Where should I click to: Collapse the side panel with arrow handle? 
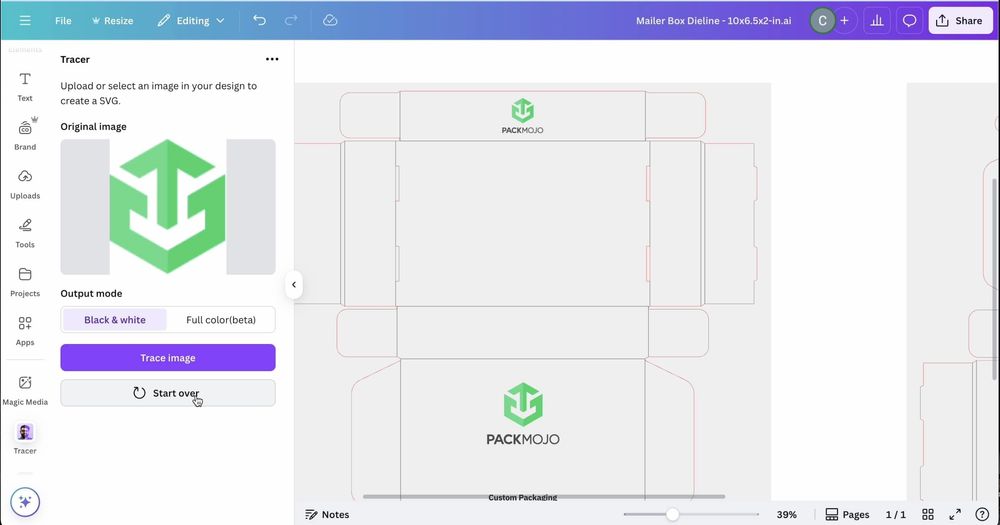pos(294,284)
